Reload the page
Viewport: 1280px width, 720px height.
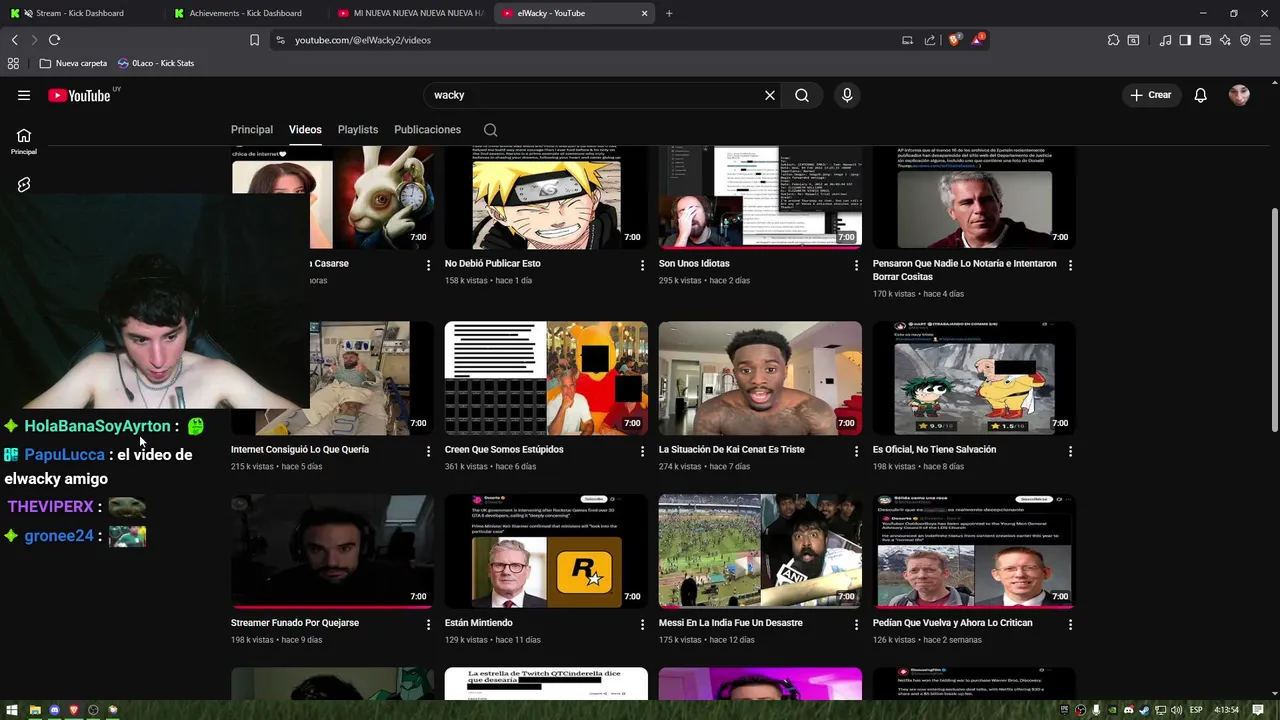(x=54, y=40)
